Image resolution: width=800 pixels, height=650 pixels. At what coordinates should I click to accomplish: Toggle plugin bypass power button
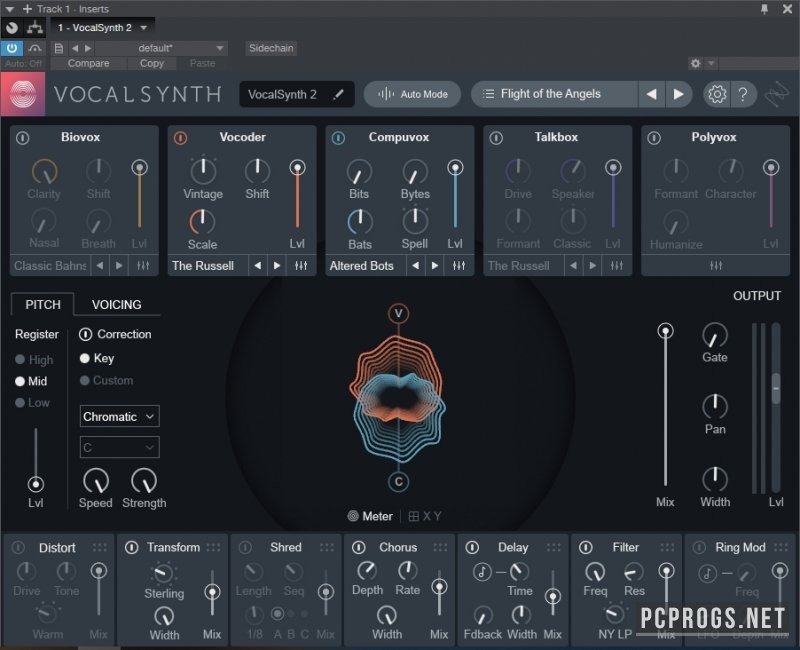click(12, 48)
